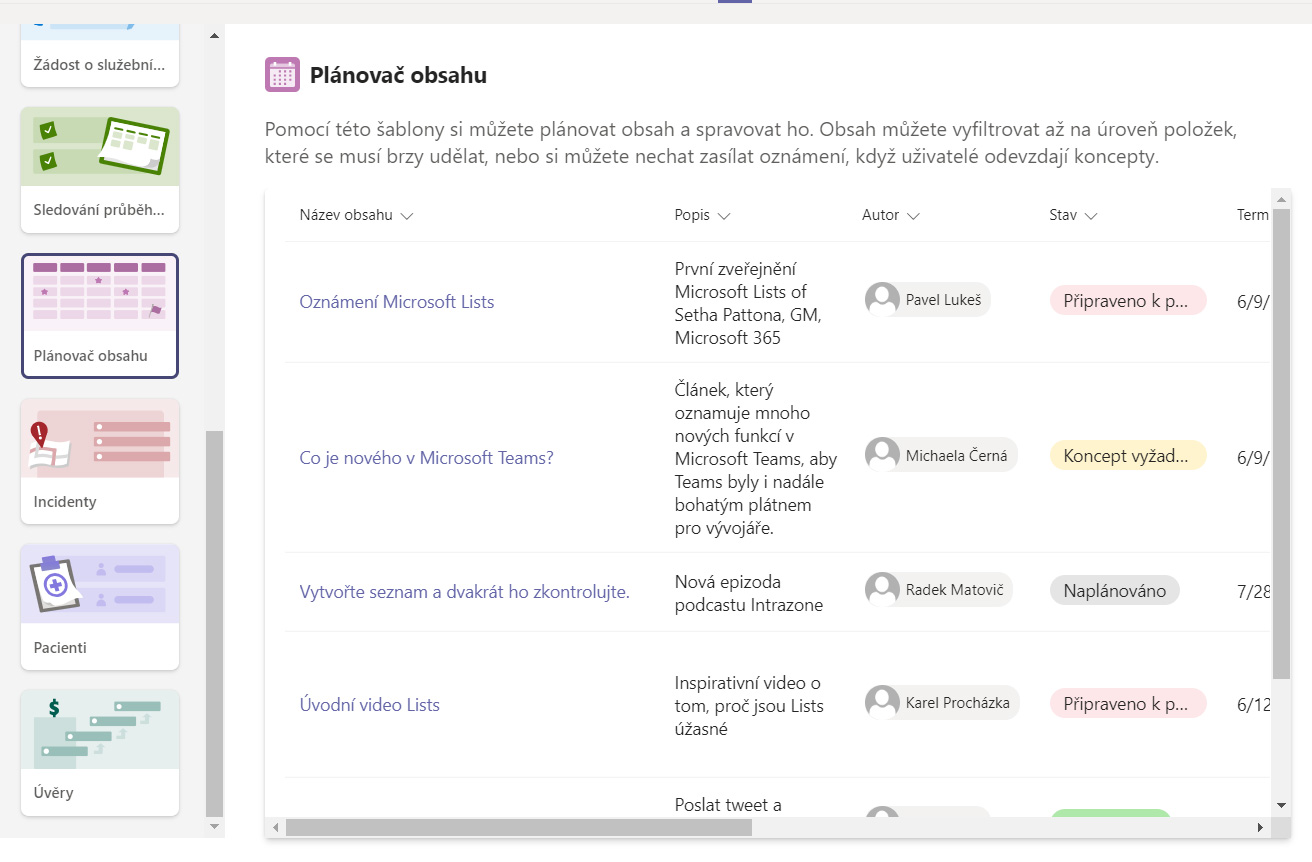The width and height of the screenshot is (1312, 862).
Task: Click the Michaela Černá name text
Action: (x=957, y=455)
